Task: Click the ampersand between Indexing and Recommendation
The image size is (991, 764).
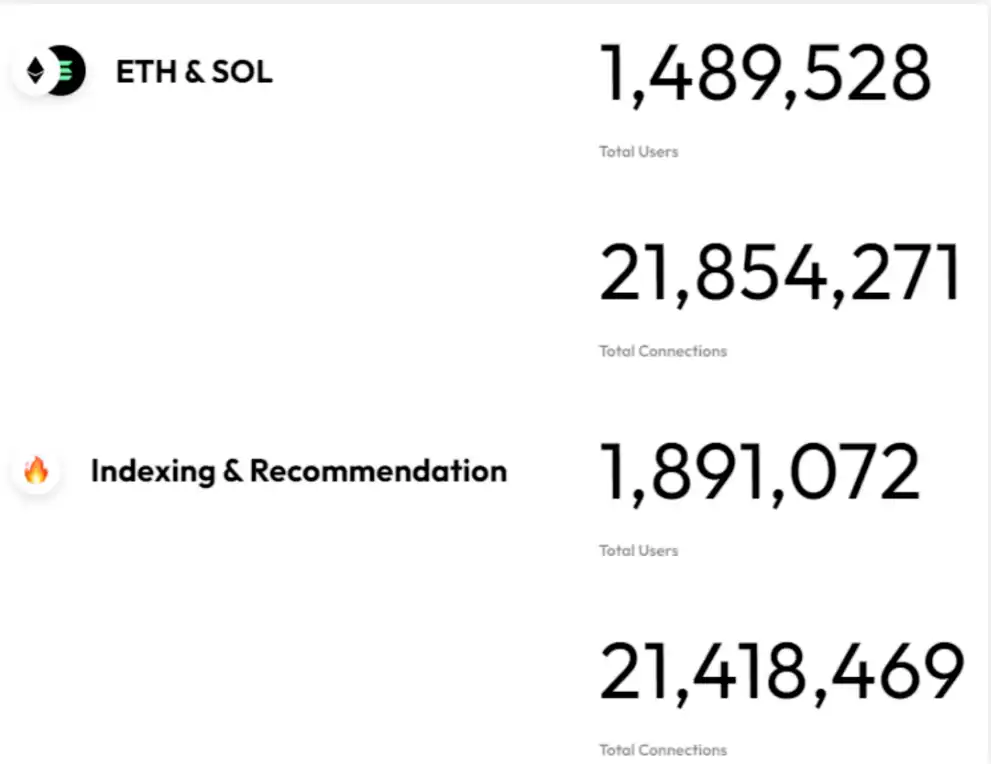Action: (233, 471)
